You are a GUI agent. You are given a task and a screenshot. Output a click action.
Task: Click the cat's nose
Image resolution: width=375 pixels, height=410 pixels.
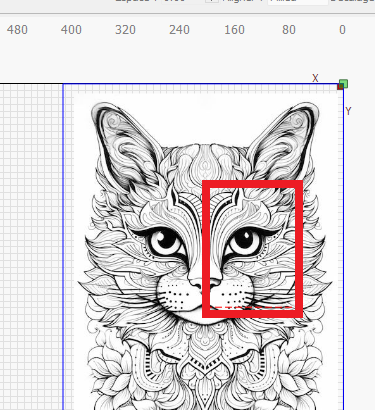[205, 283]
